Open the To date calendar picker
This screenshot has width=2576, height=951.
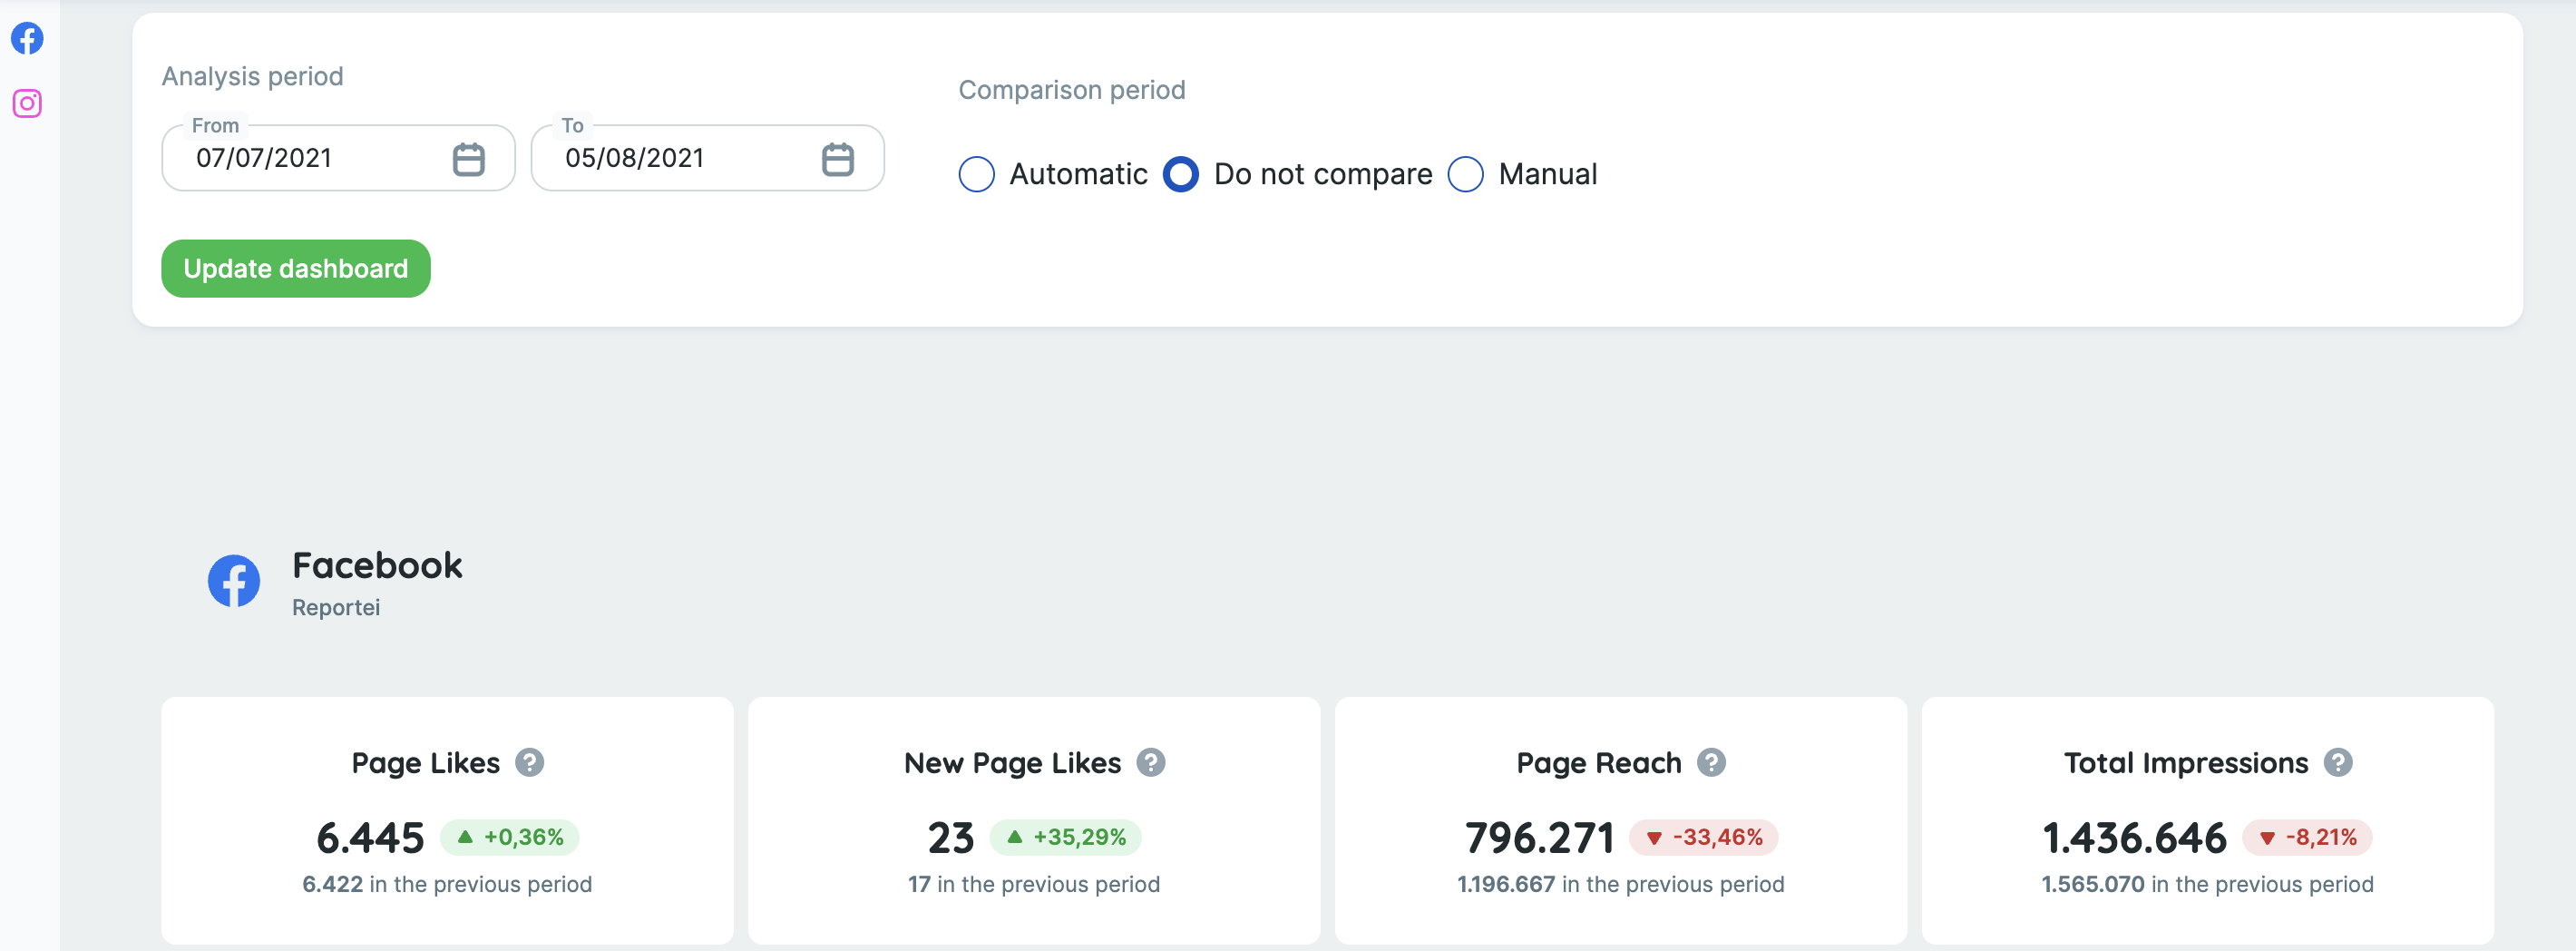pyautogui.click(x=839, y=157)
